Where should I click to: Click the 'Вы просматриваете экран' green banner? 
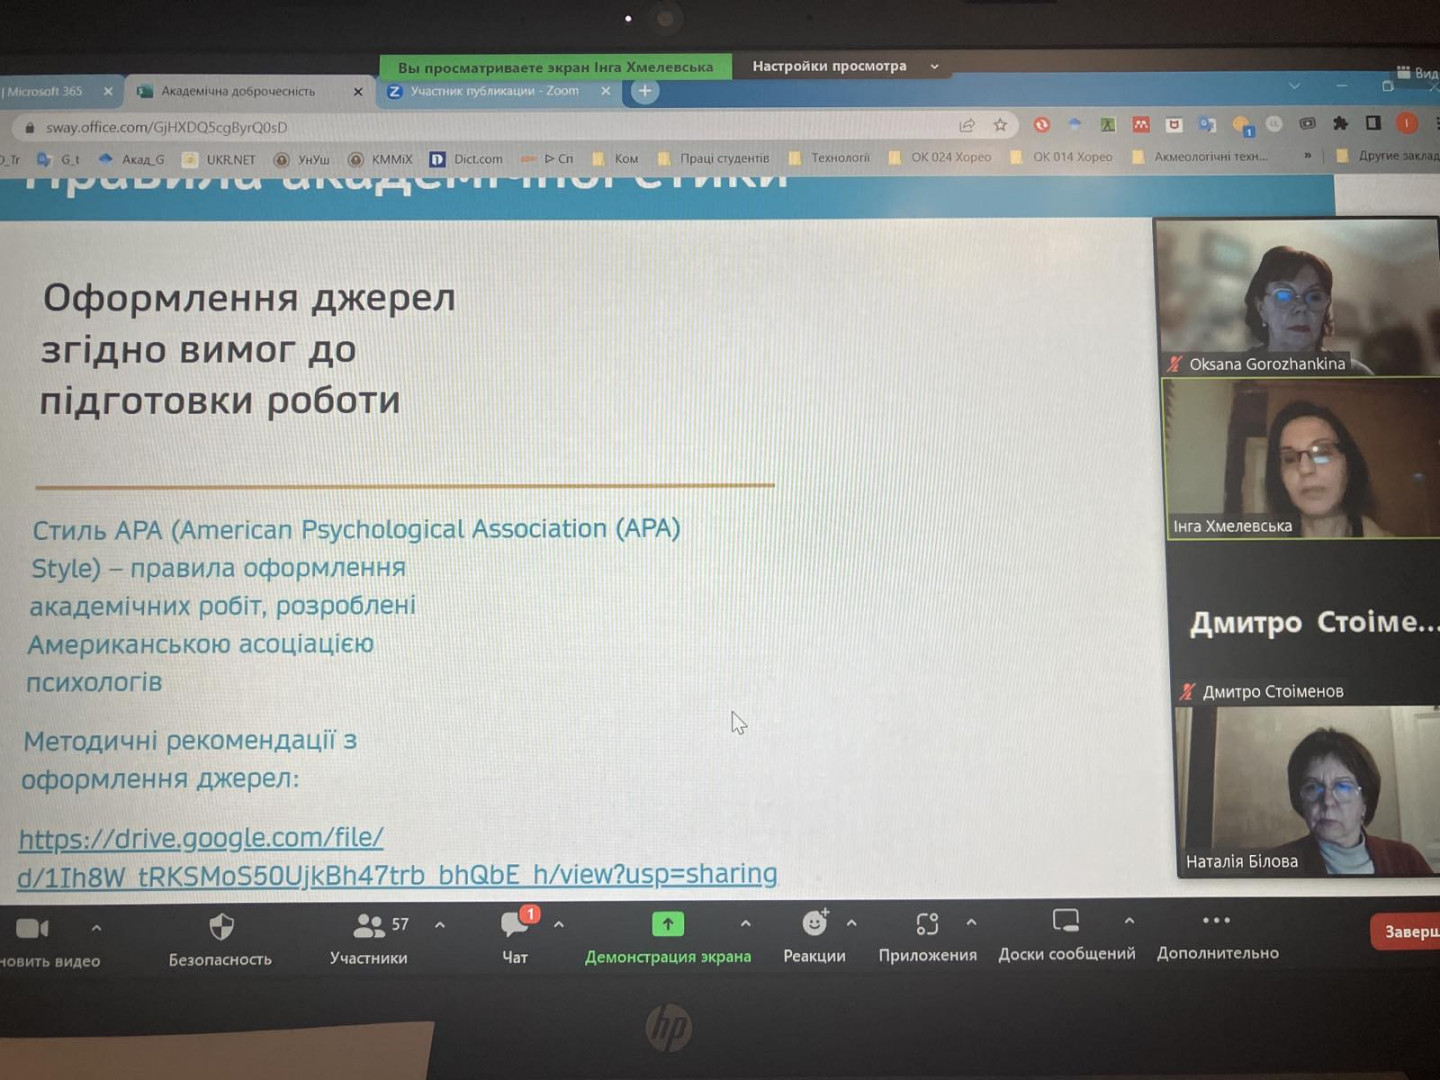tap(556, 67)
